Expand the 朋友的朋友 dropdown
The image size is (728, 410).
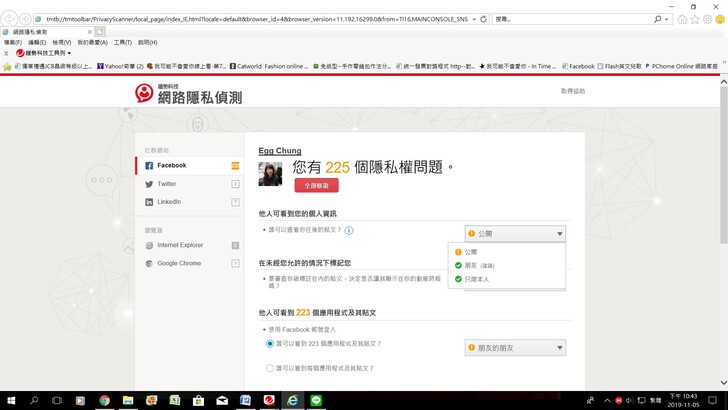tap(515, 347)
